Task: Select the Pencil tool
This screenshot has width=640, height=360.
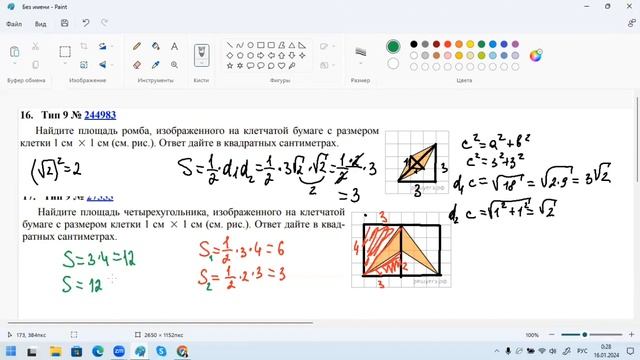Action: coord(137,46)
